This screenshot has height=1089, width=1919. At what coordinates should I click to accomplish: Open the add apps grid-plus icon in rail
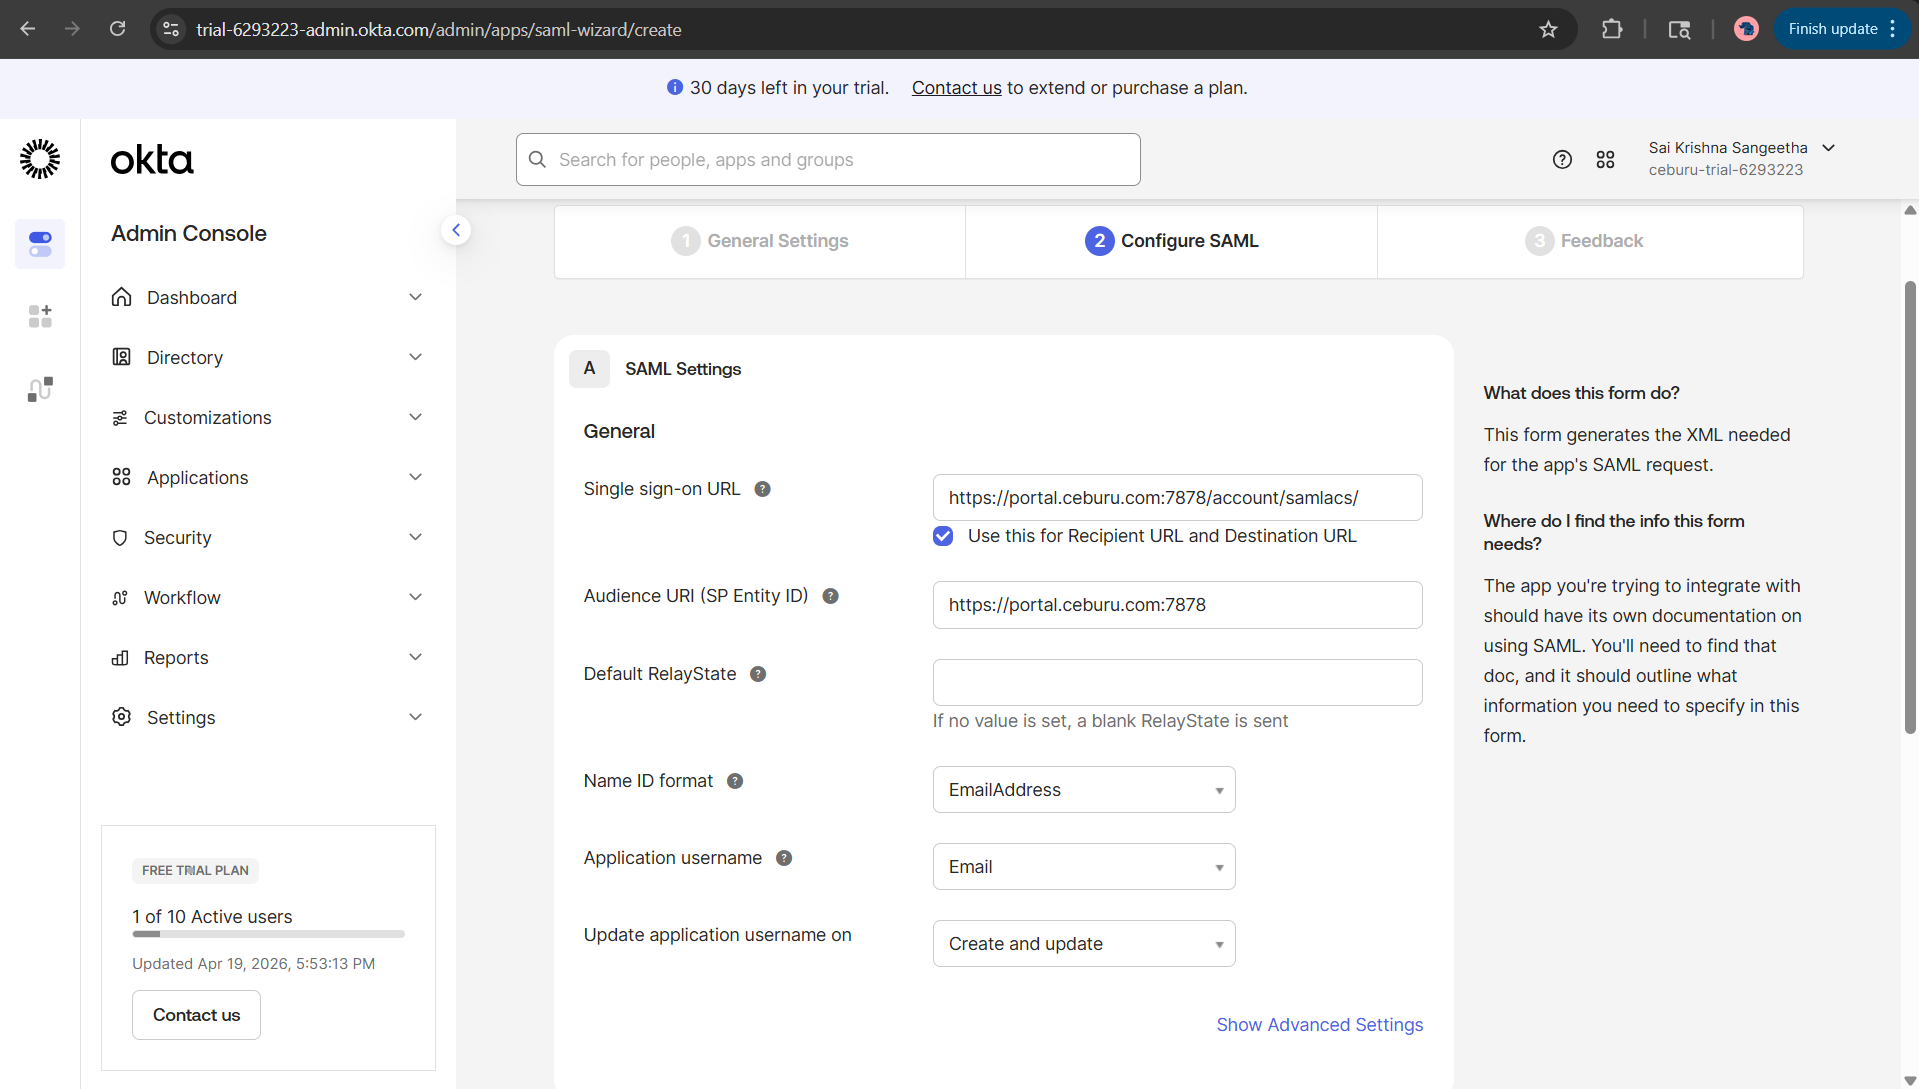coord(40,316)
